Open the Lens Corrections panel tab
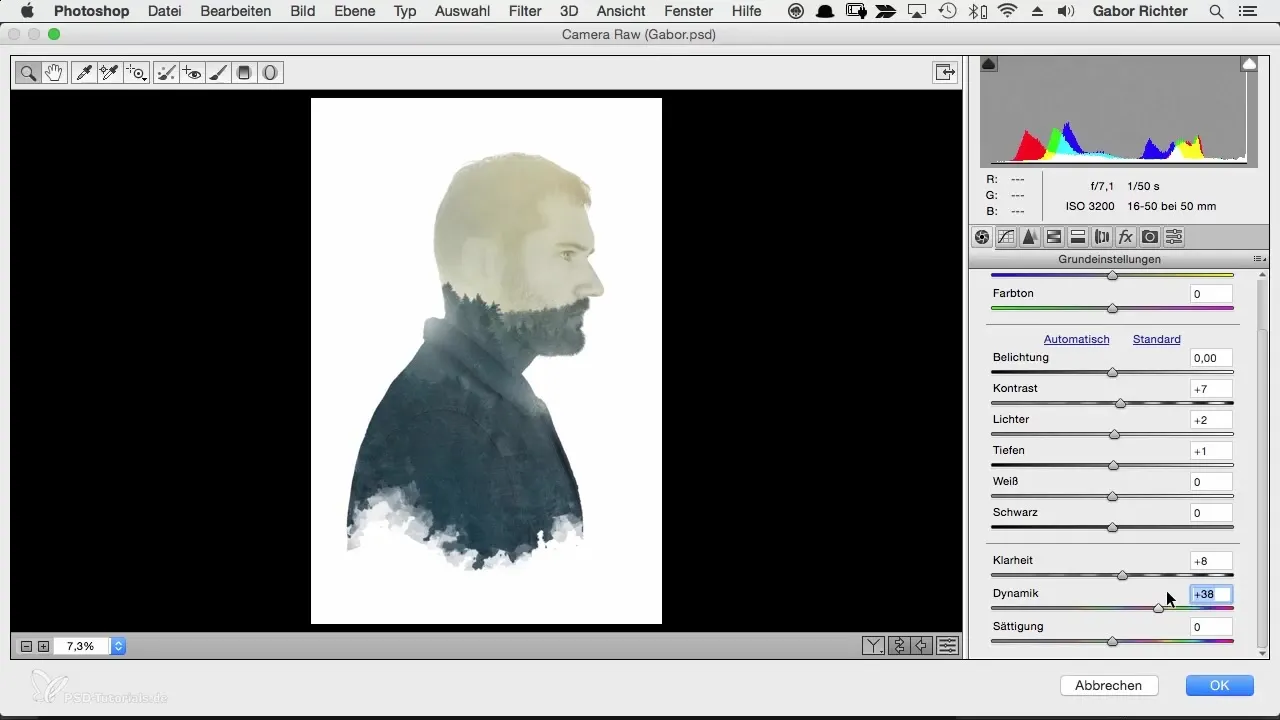Screen dimensions: 1280x720 [x=1102, y=237]
